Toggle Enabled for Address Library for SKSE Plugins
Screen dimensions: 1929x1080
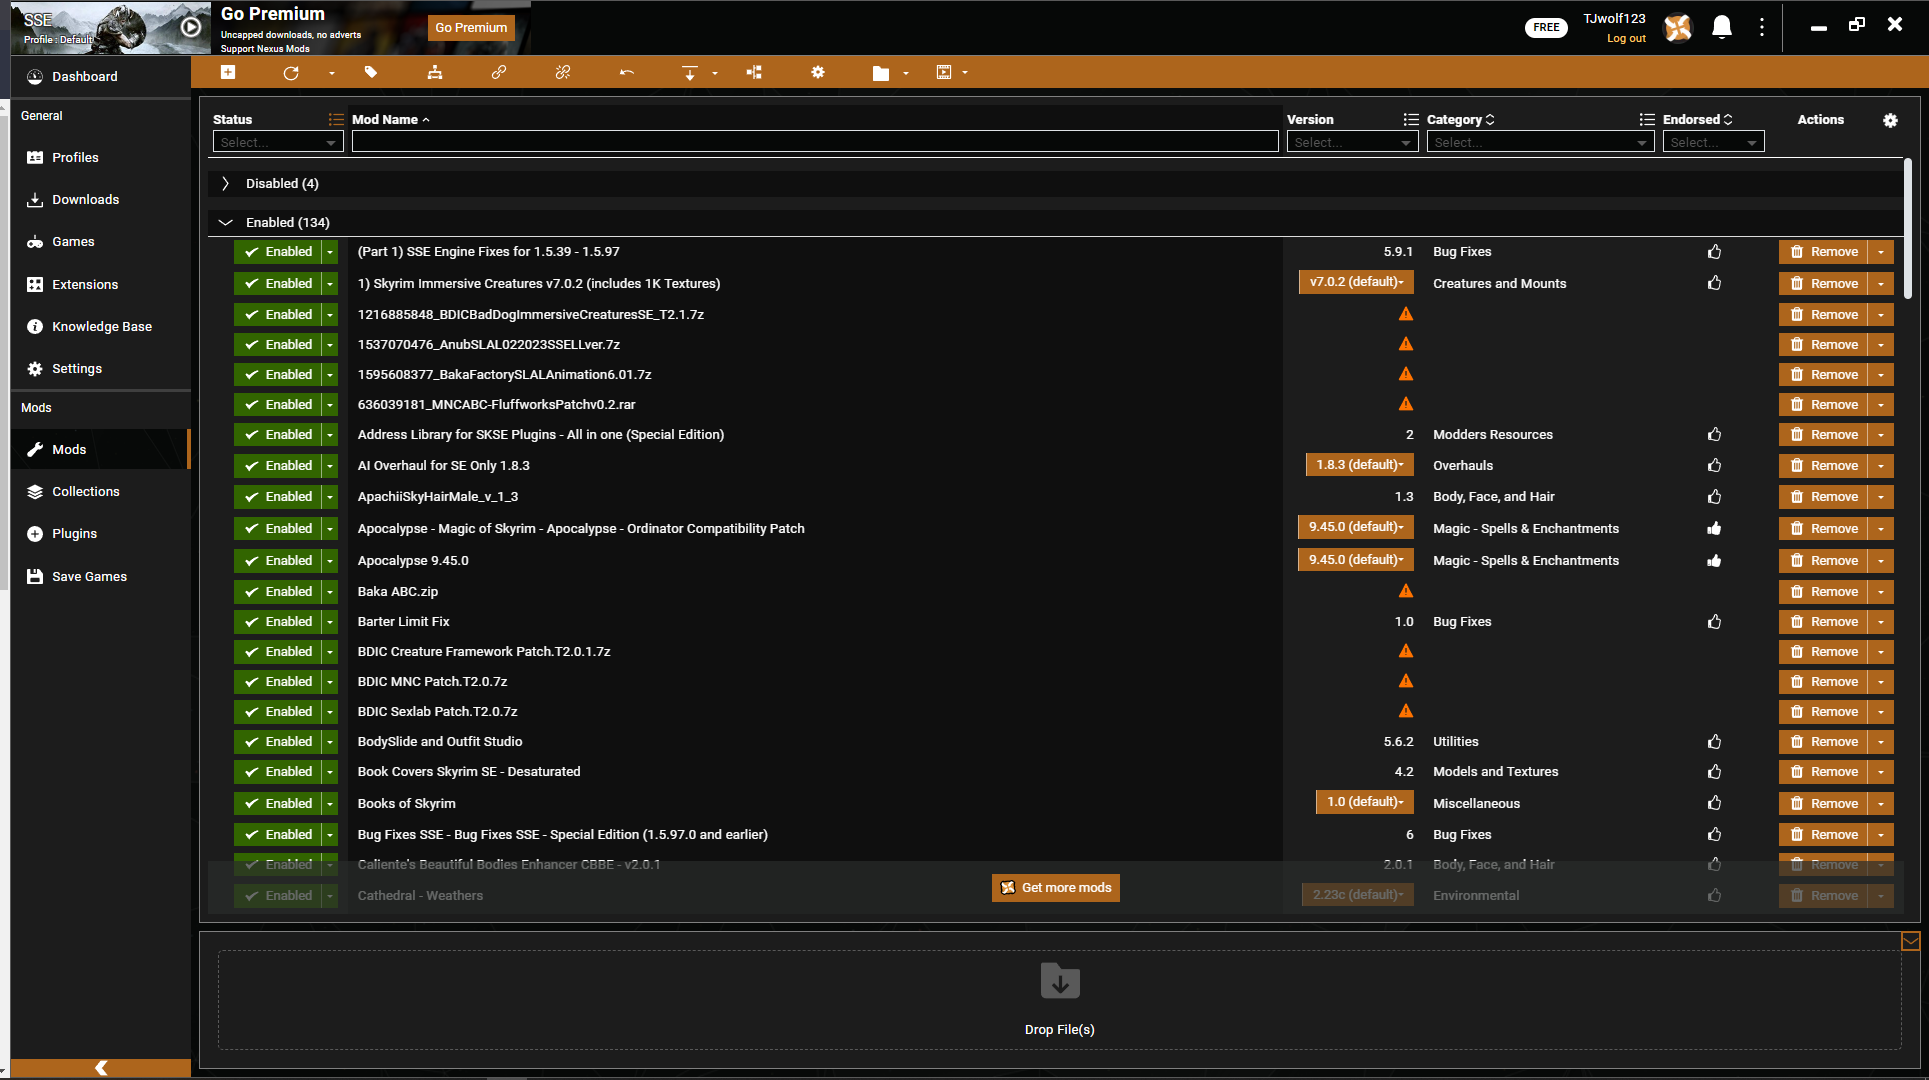click(277, 435)
